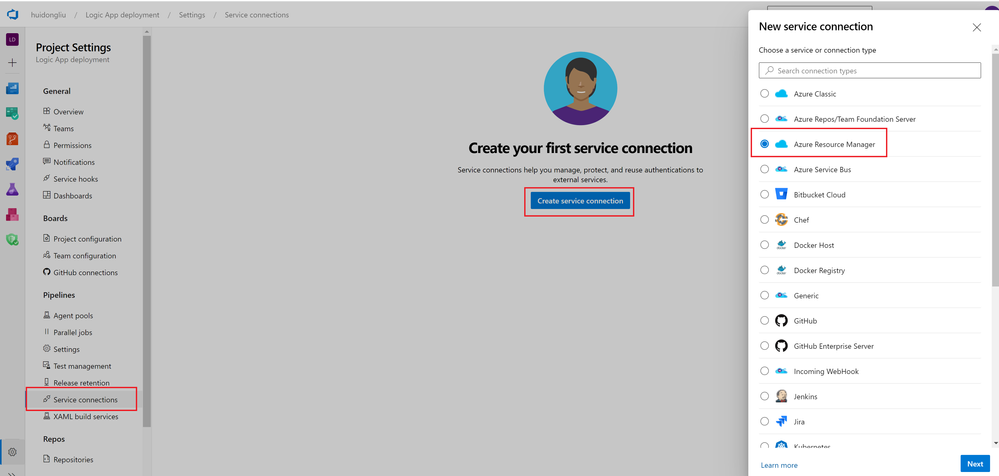
Task: Open the Learn more link
Action: (x=779, y=465)
